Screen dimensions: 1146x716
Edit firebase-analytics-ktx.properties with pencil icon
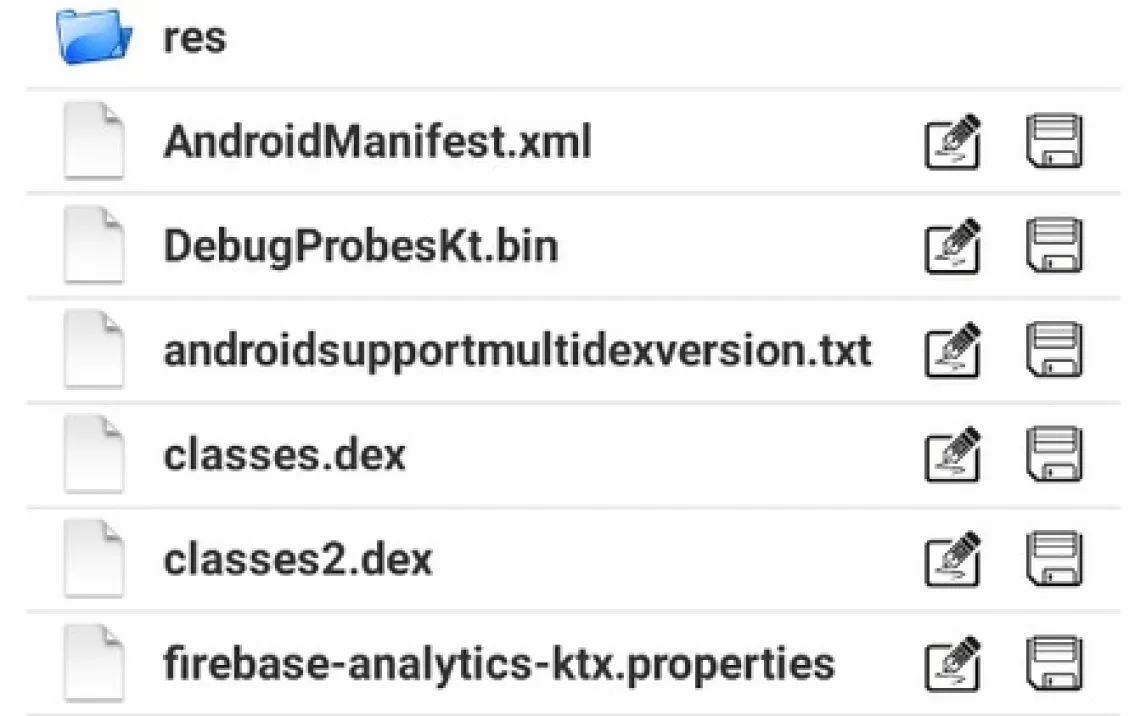tap(951, 665)
